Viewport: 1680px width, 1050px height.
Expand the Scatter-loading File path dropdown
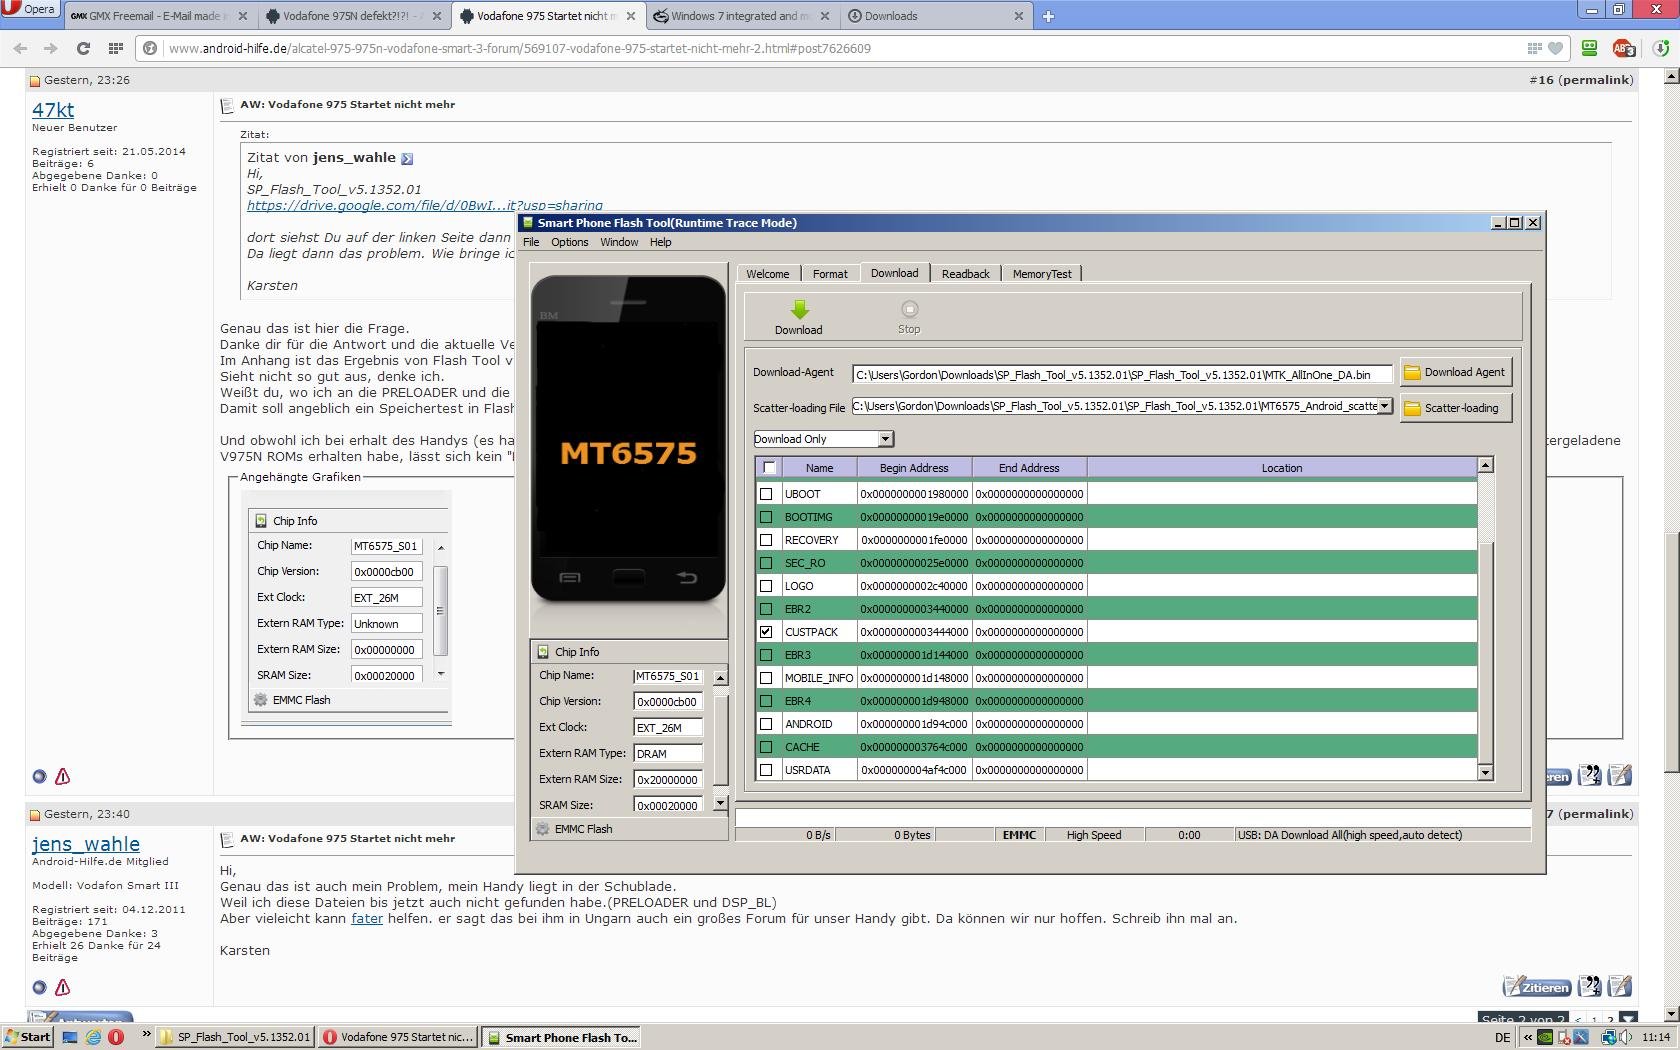(x=1385, y=406)
